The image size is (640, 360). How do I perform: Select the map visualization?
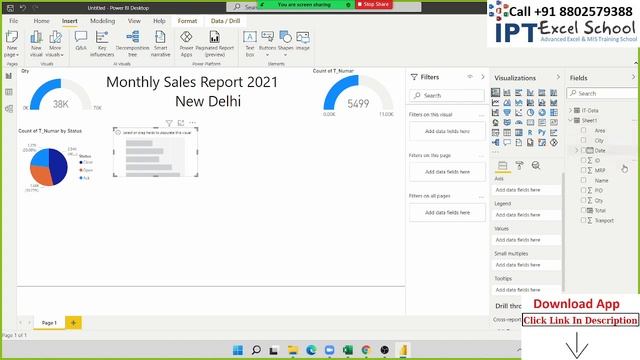click(x=496, y=122)
